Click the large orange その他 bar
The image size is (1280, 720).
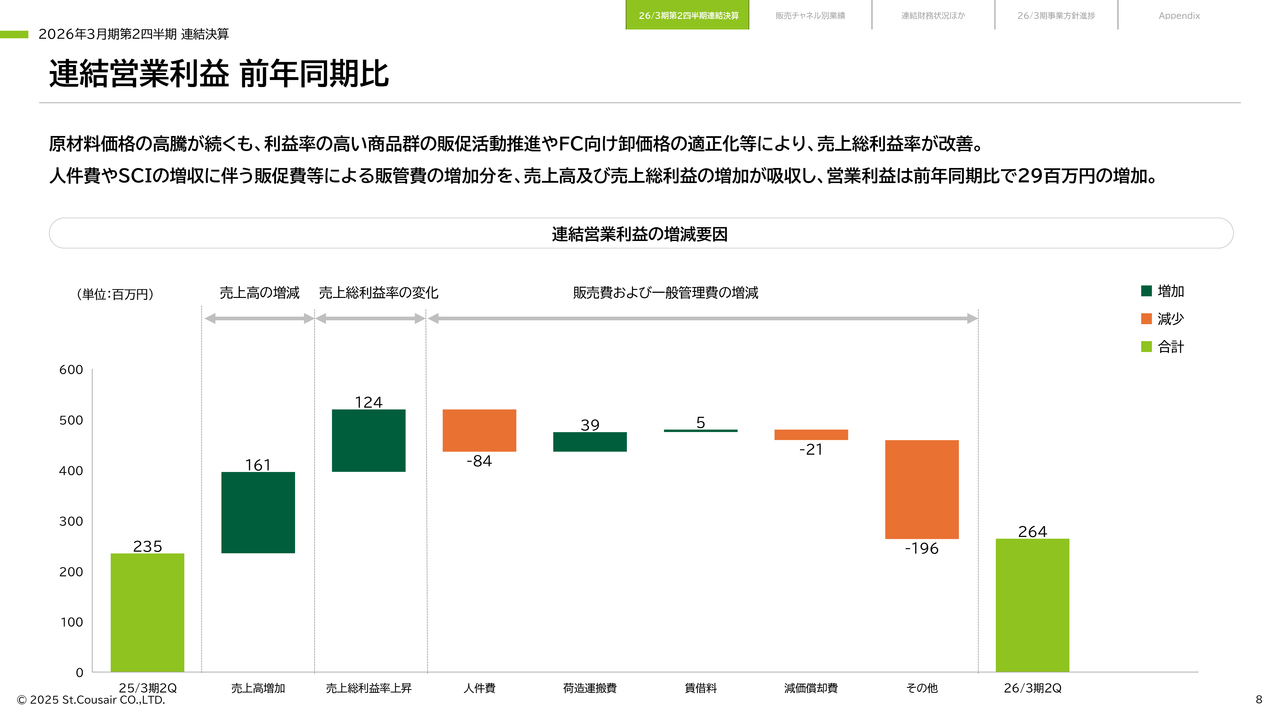(921, 489)
